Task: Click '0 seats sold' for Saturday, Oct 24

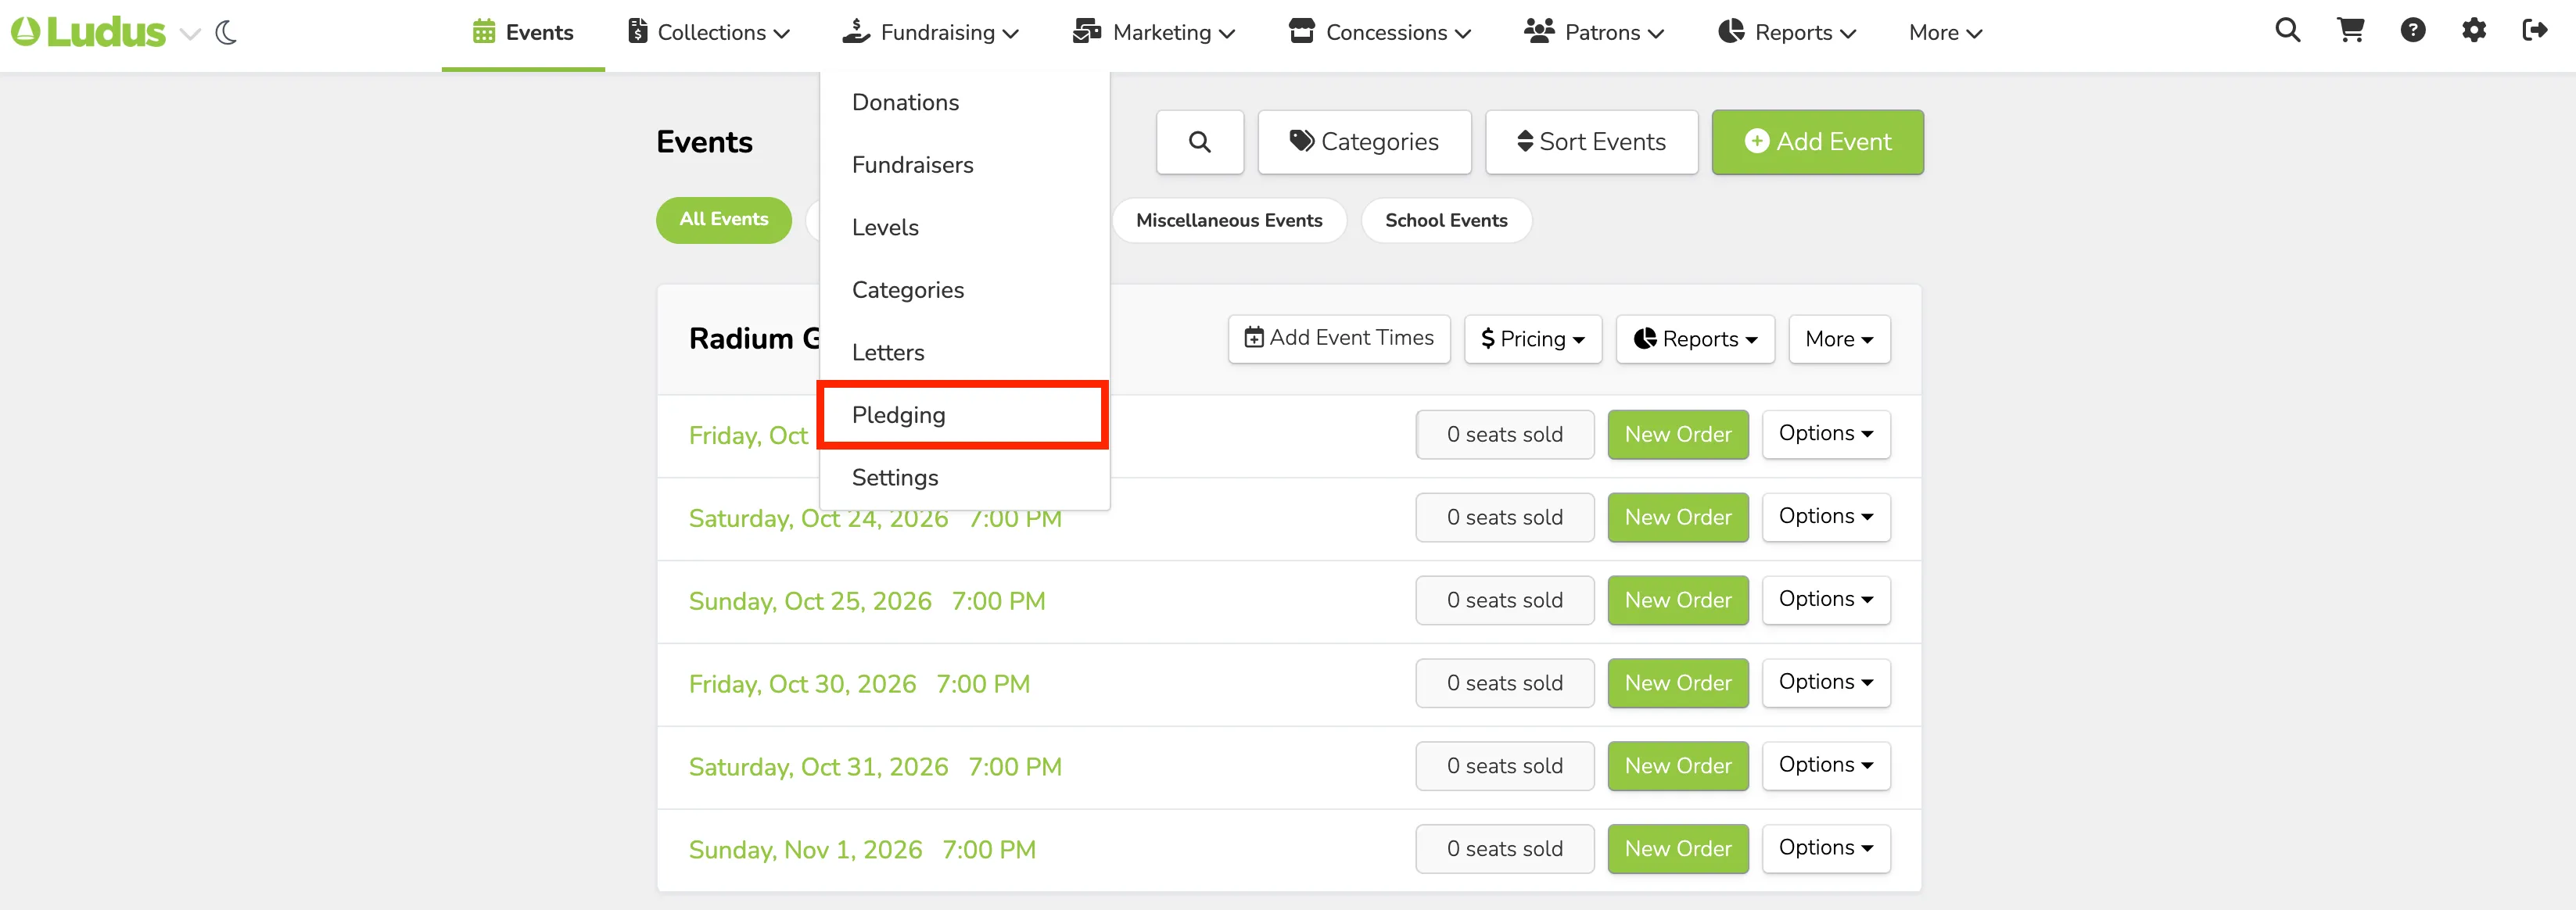Action: tap(1505, 517)
